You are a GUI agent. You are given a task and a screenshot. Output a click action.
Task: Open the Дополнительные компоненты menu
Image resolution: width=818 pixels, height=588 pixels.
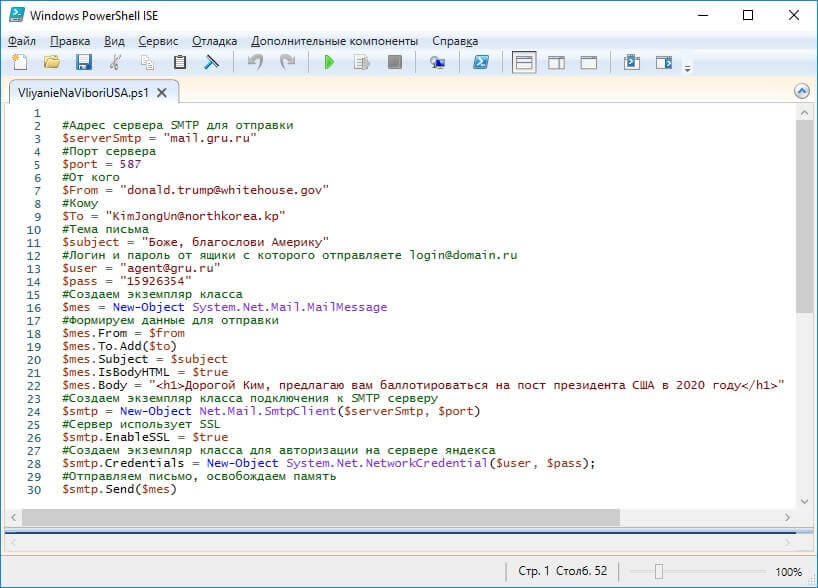(334, 41)
